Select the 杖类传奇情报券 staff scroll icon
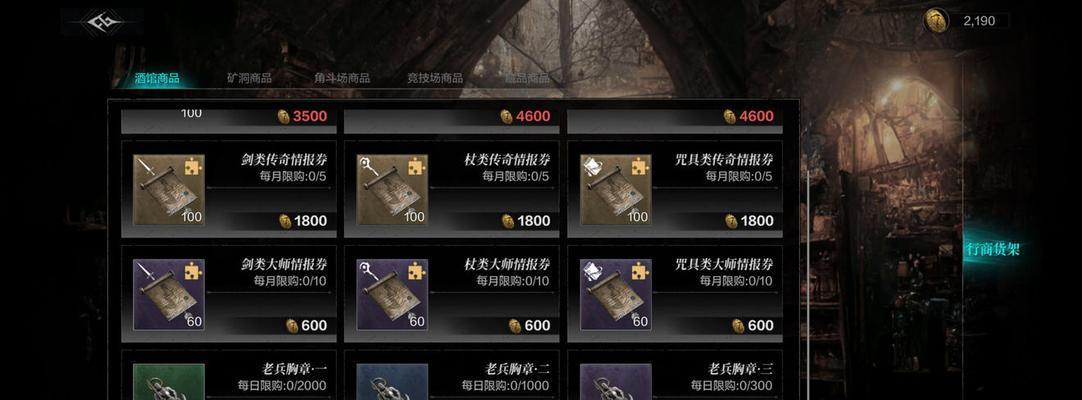The image size is (1082, 400). click(x=392, y=189)
